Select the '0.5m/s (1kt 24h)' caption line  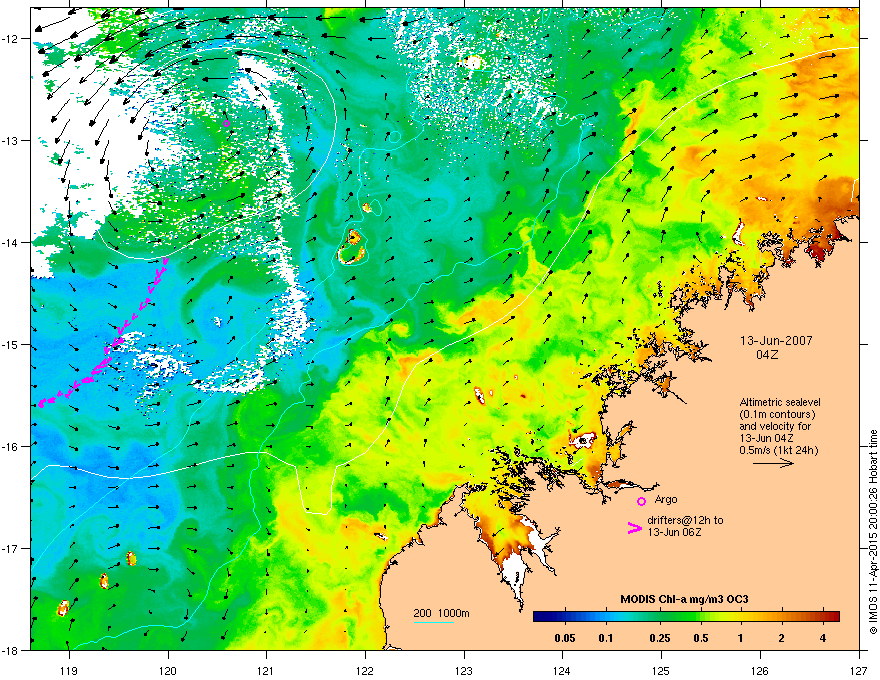click(778, 450)
